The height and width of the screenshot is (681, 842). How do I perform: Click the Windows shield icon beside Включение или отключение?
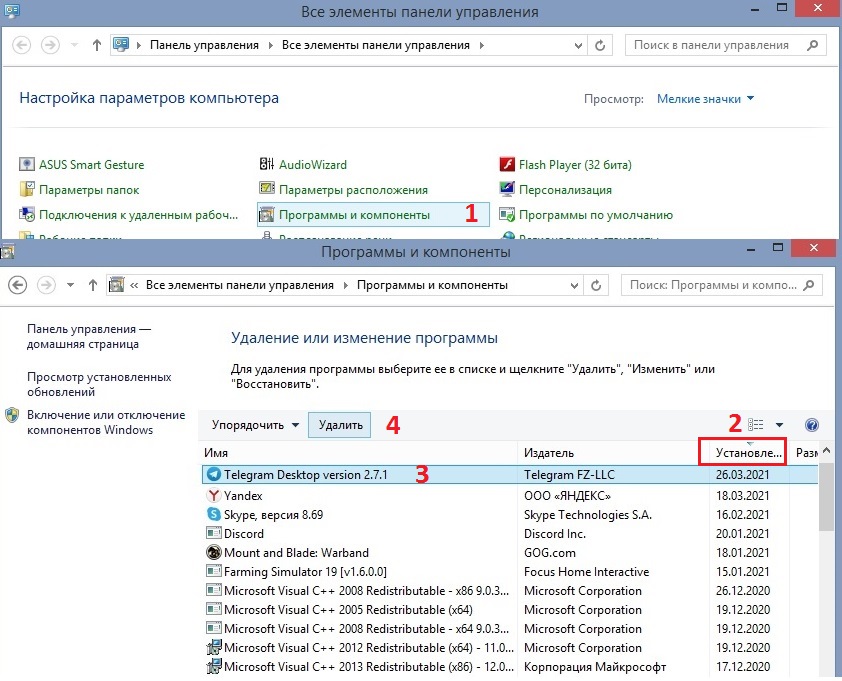[x=12, y=416]
